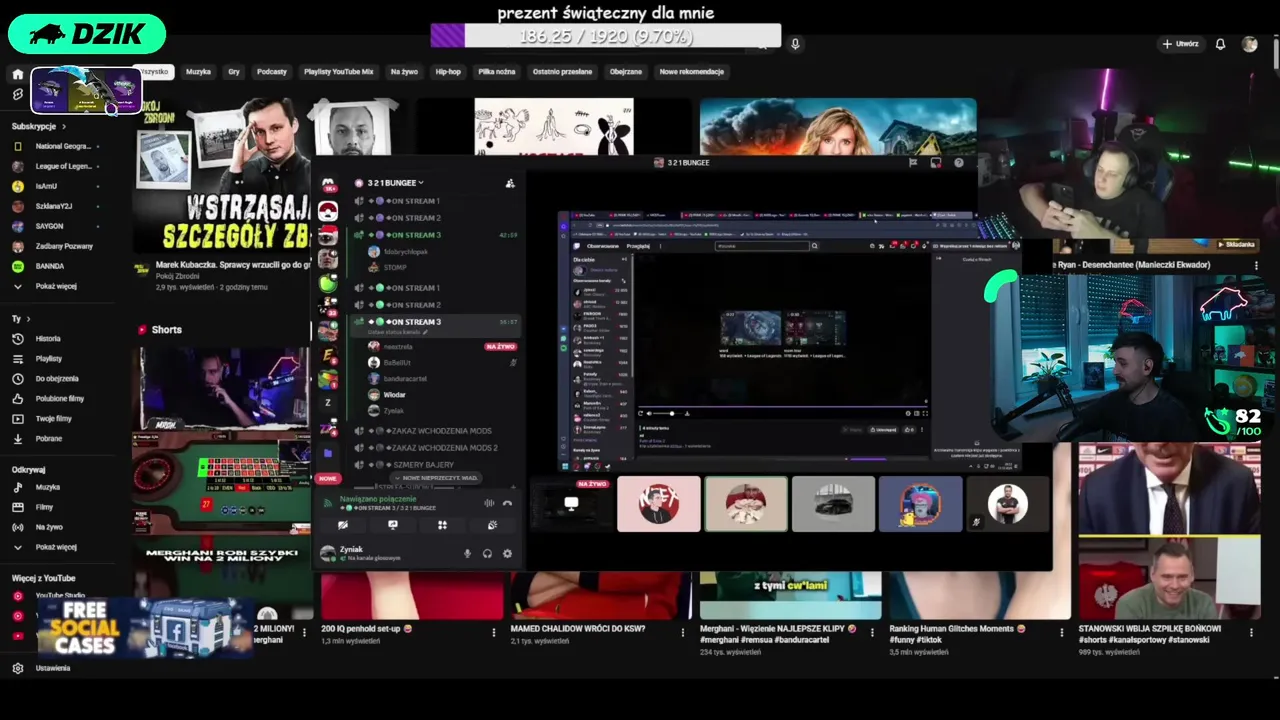Open National Geographic subscription
This screenshot has width=1280, height=720.
tap(56, 146)
